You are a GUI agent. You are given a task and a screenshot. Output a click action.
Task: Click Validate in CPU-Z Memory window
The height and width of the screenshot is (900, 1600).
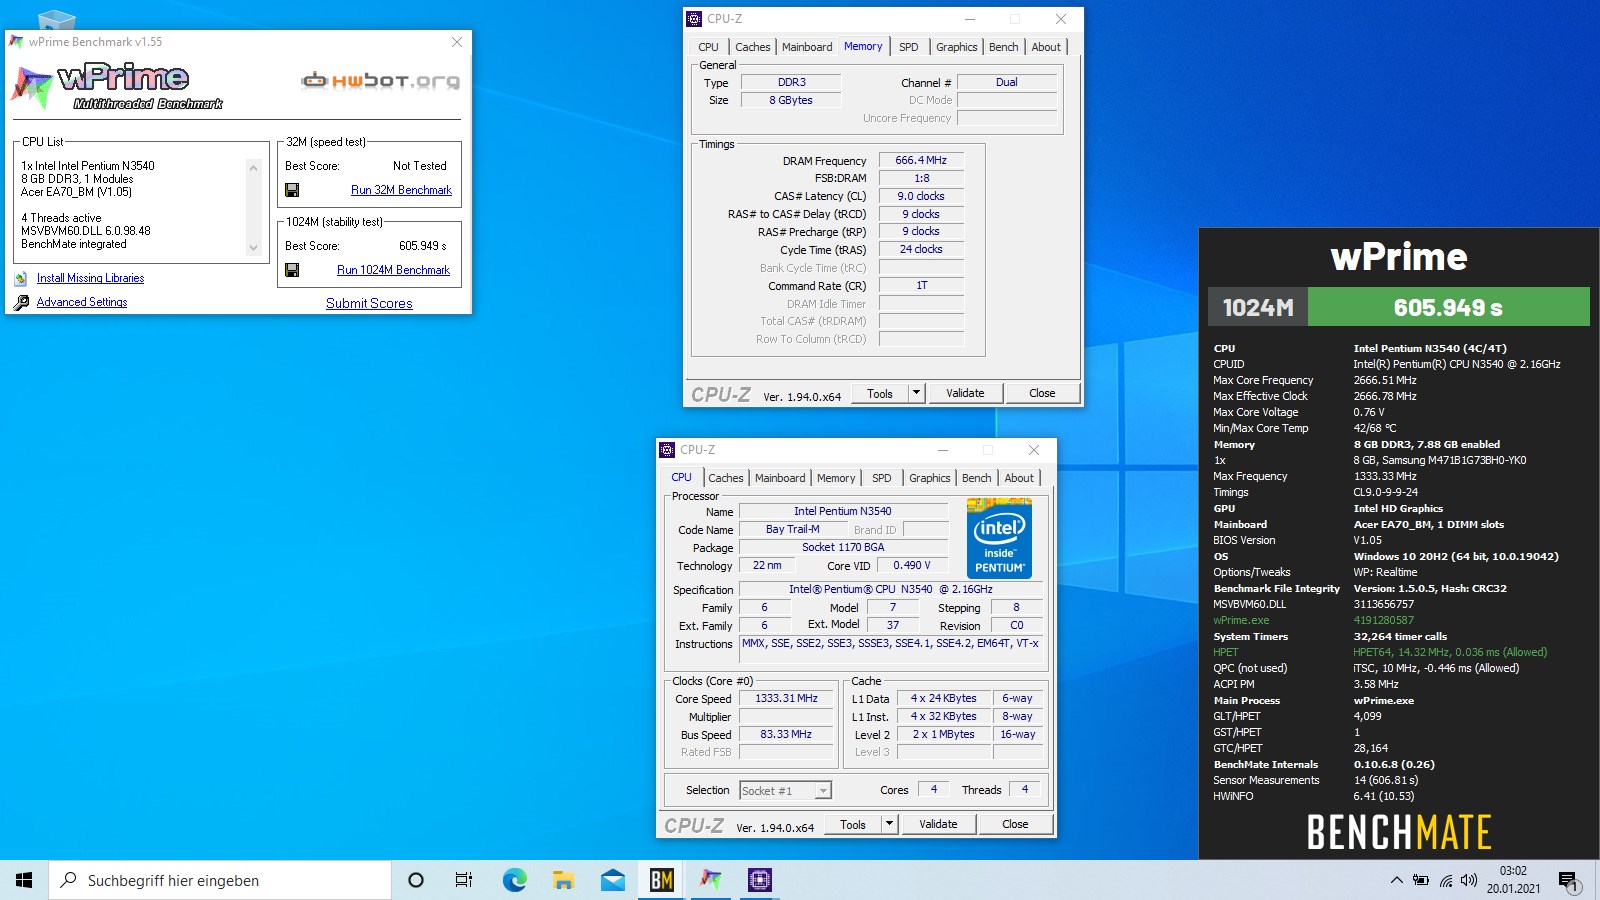(965, 393)
